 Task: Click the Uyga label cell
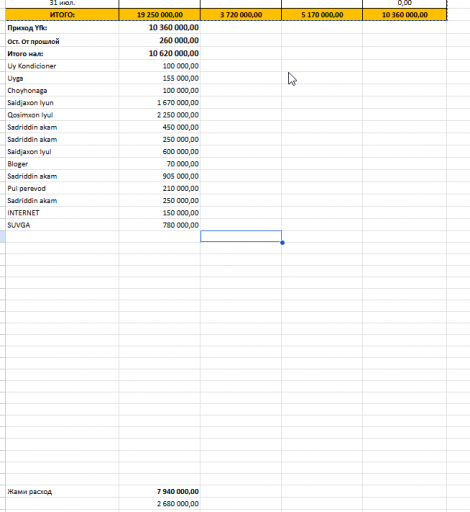(62, 78)
